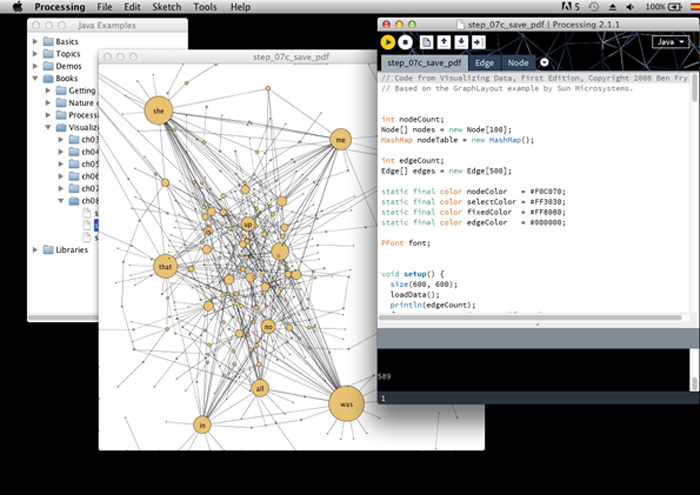
Task: Click the editor's vertical scrollbar
Action: 694,88
